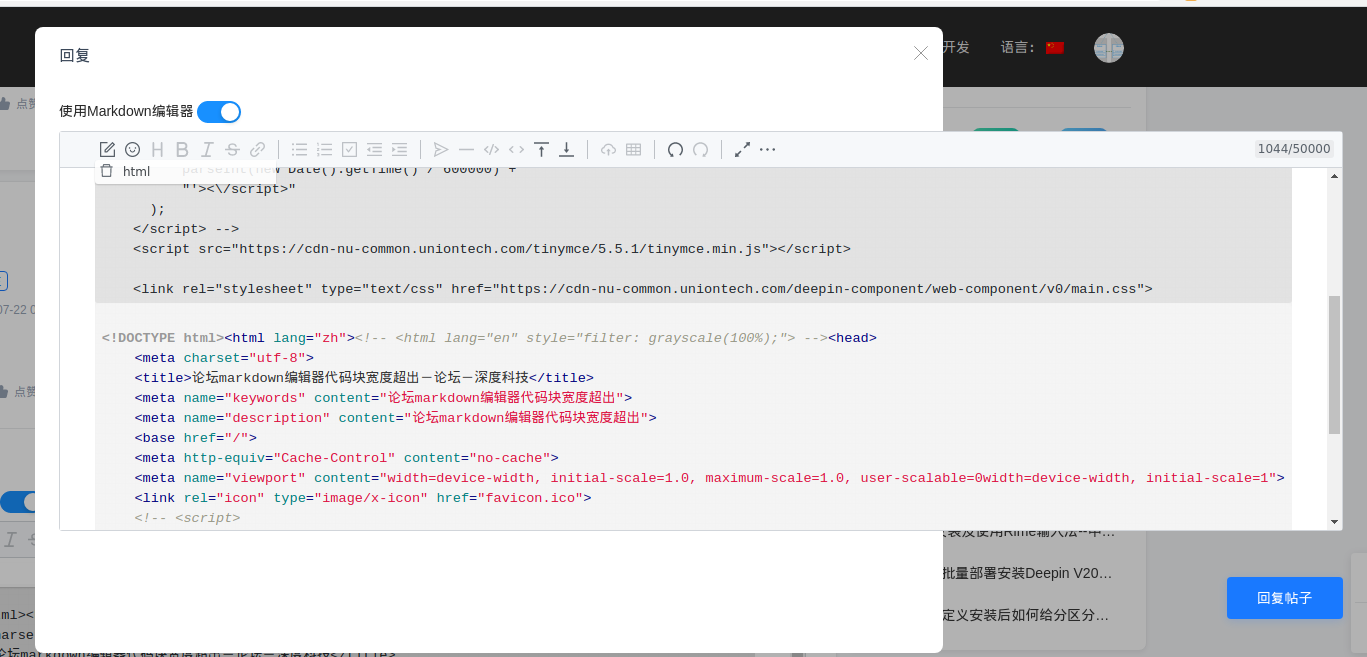Open the language selector flag

coord(1054,47)
